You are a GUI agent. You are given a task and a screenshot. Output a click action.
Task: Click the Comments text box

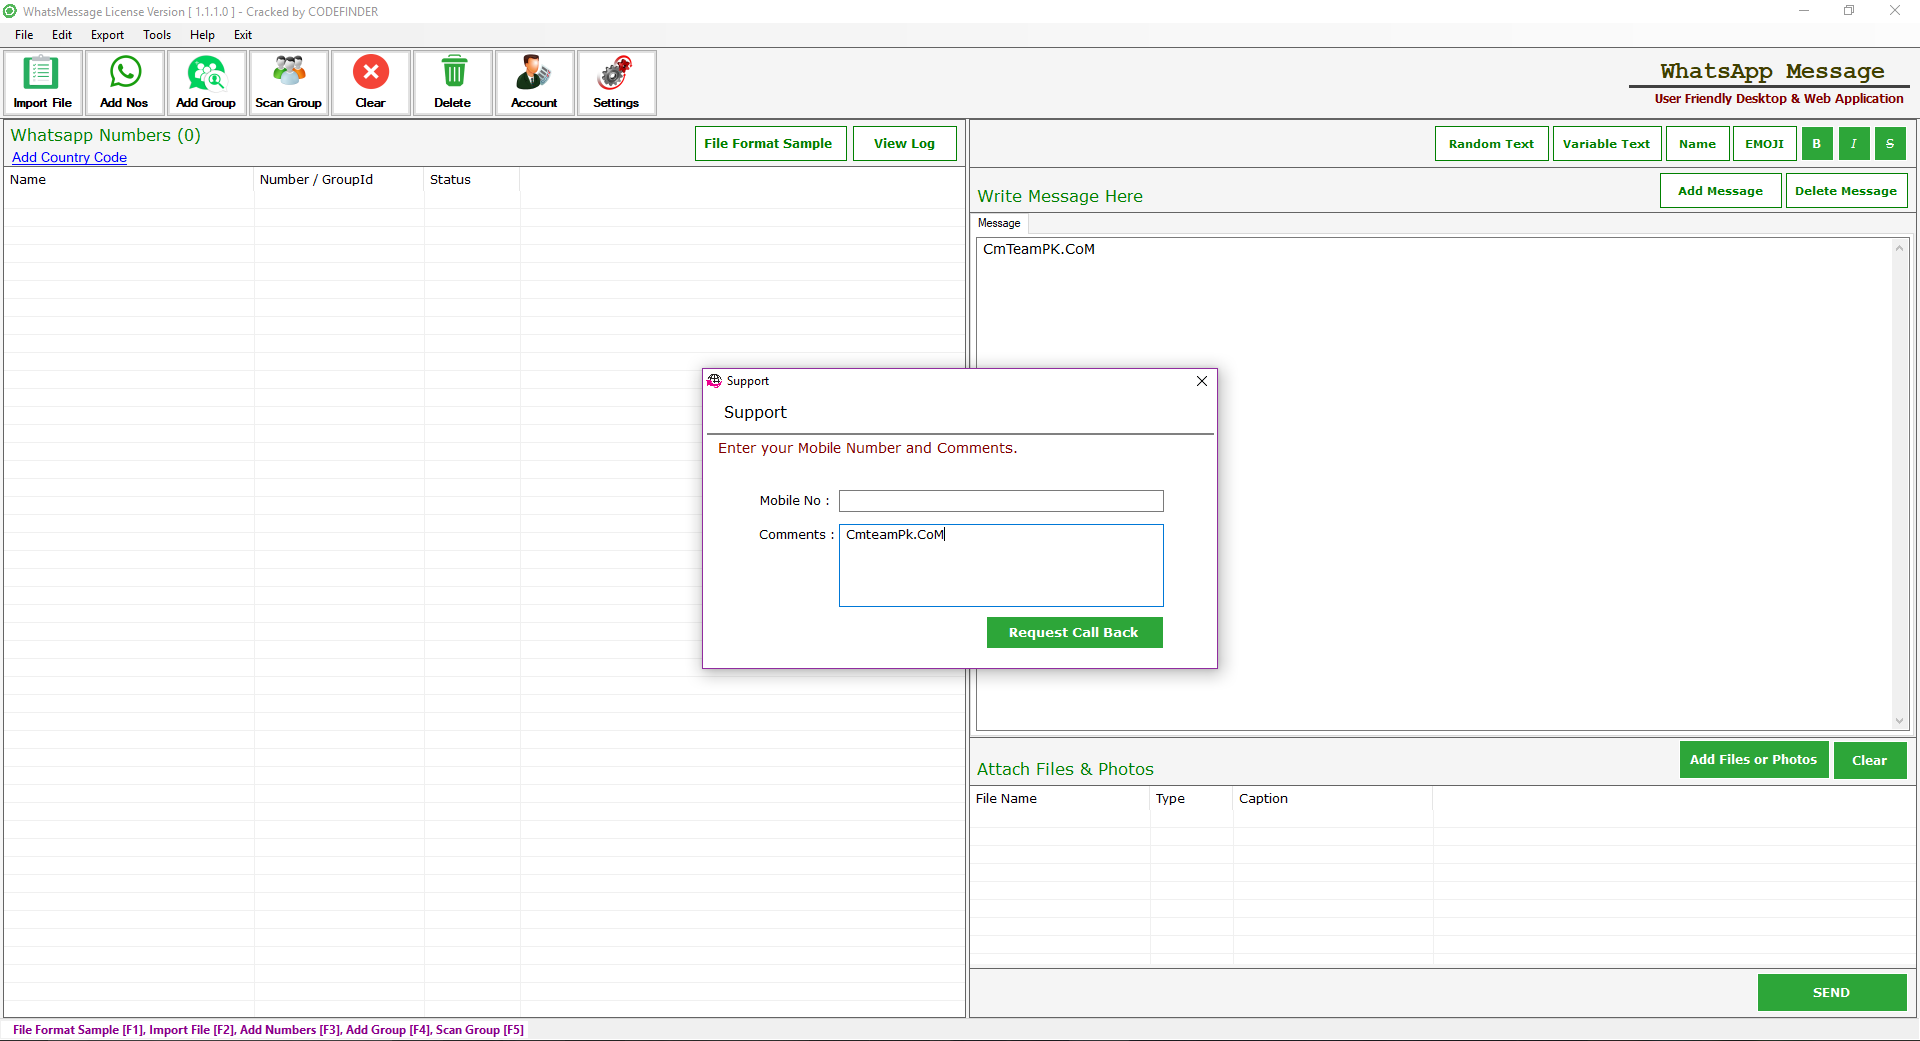click(x=1001, y=566)
